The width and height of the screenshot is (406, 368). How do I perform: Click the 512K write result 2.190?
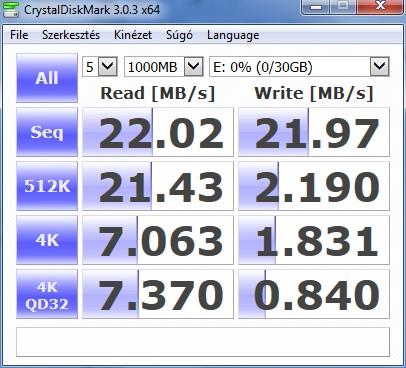314,186
